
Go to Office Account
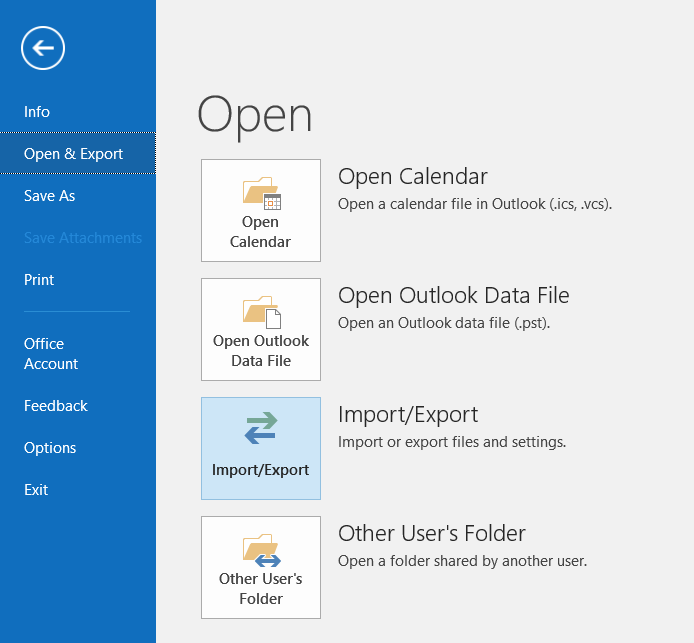(51, 354)
